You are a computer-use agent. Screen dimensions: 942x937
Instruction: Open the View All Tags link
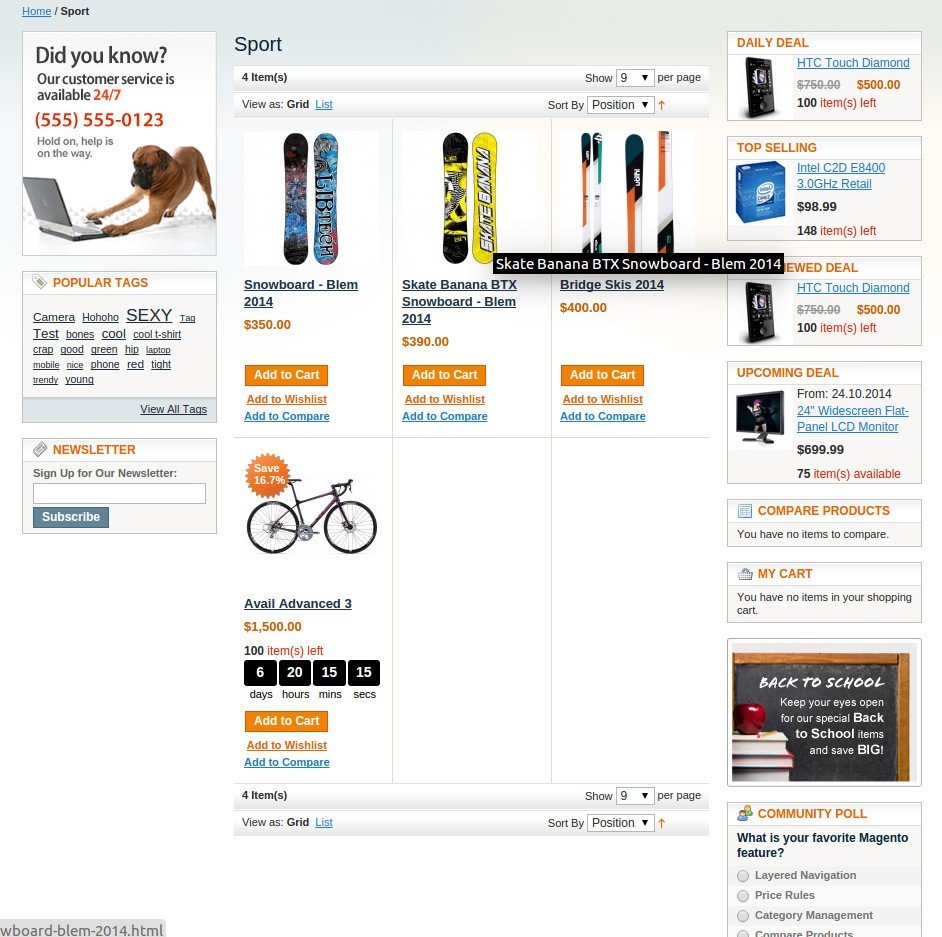point(174,409)
